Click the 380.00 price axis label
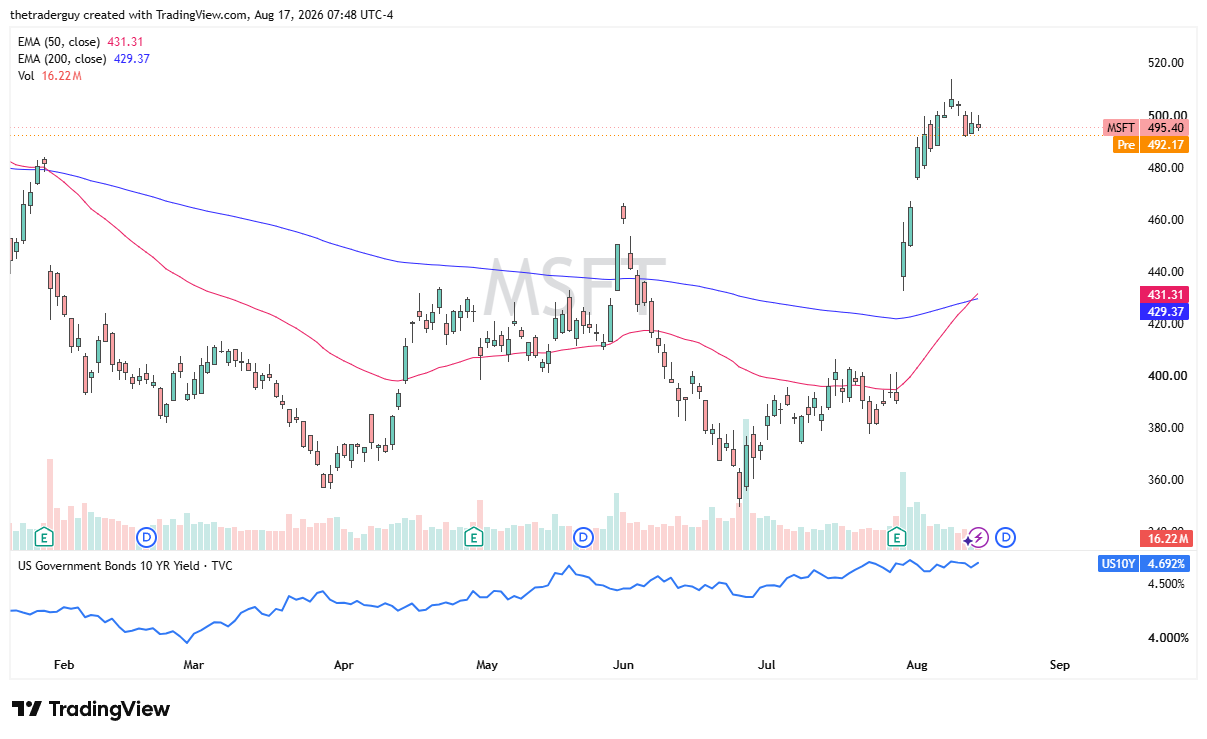The height and width of the screenshot is (739, 1207). pyautogui.click(x=1165, y=428)
